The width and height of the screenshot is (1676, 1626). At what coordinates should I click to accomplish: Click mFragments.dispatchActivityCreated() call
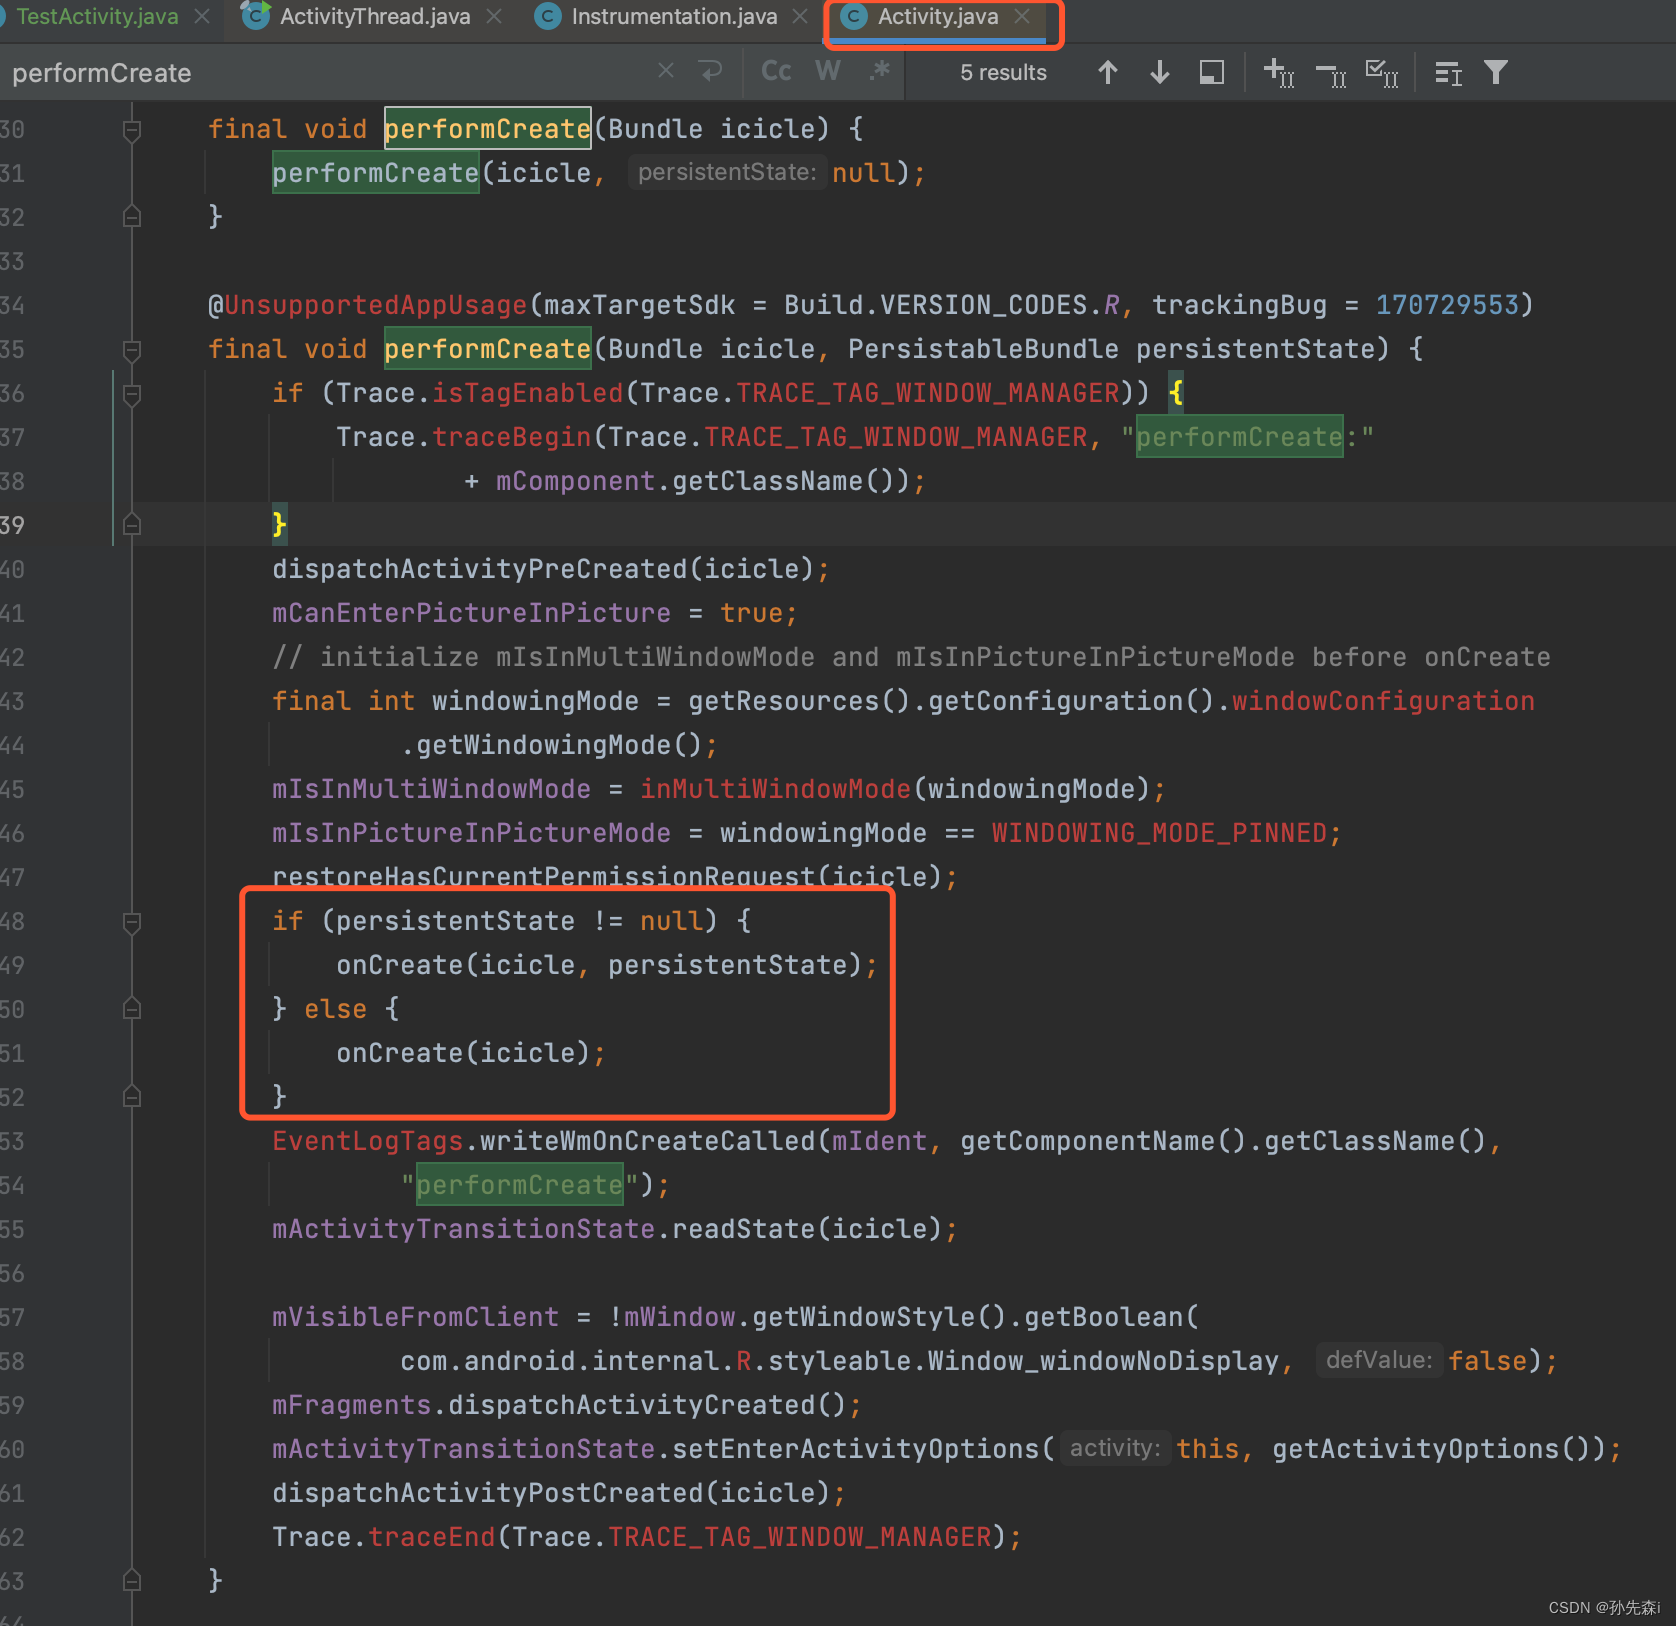567,1405
